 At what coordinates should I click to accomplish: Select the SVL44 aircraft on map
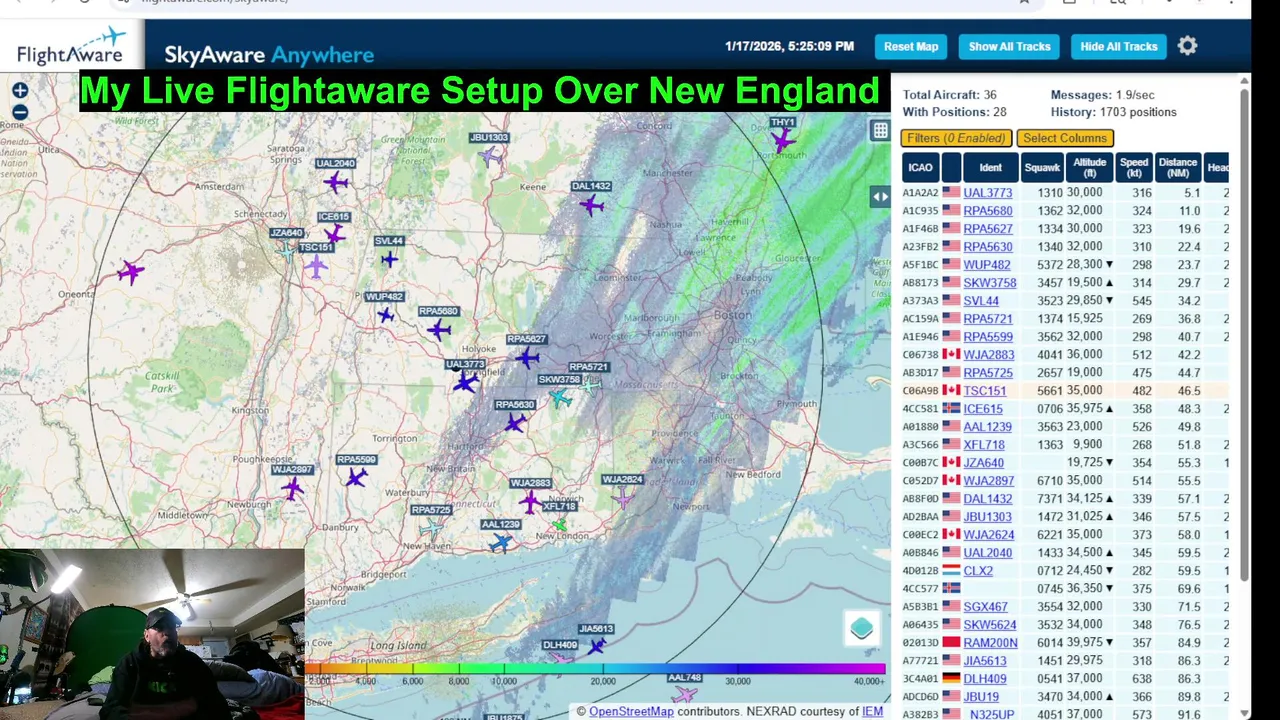[389, 259]
